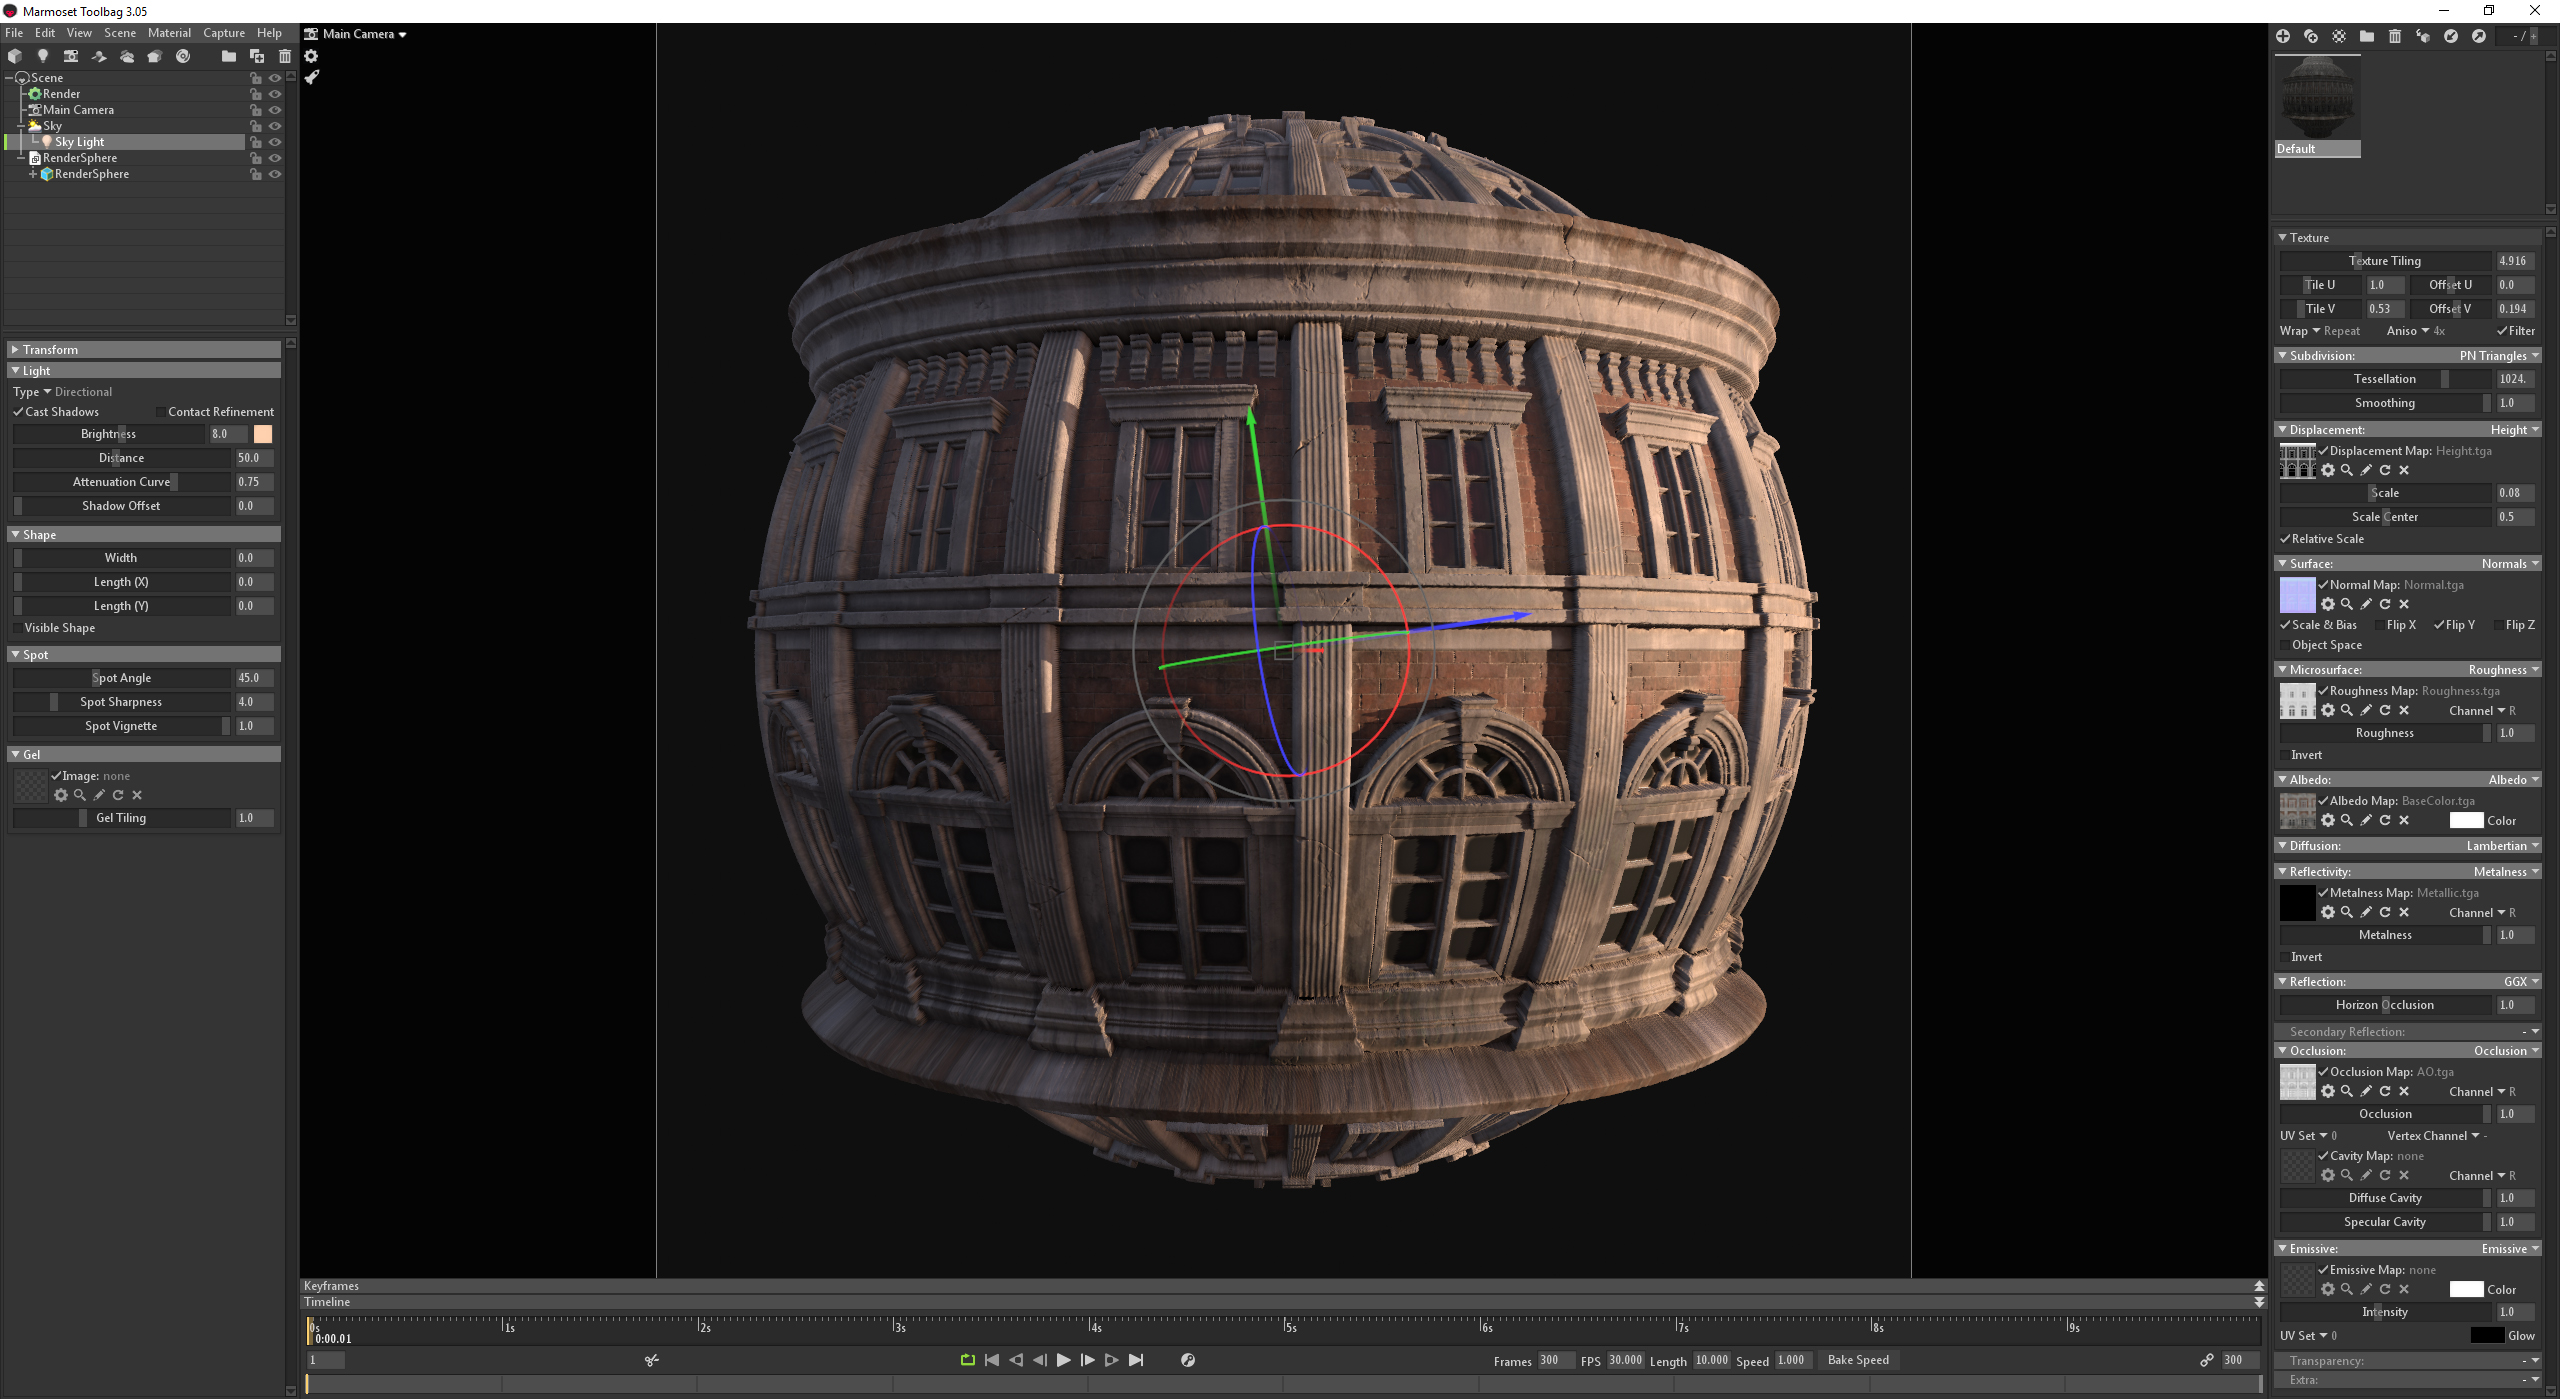Add a new camera from scene toolbar
Screen dimensions: 2560x1399
71,56
